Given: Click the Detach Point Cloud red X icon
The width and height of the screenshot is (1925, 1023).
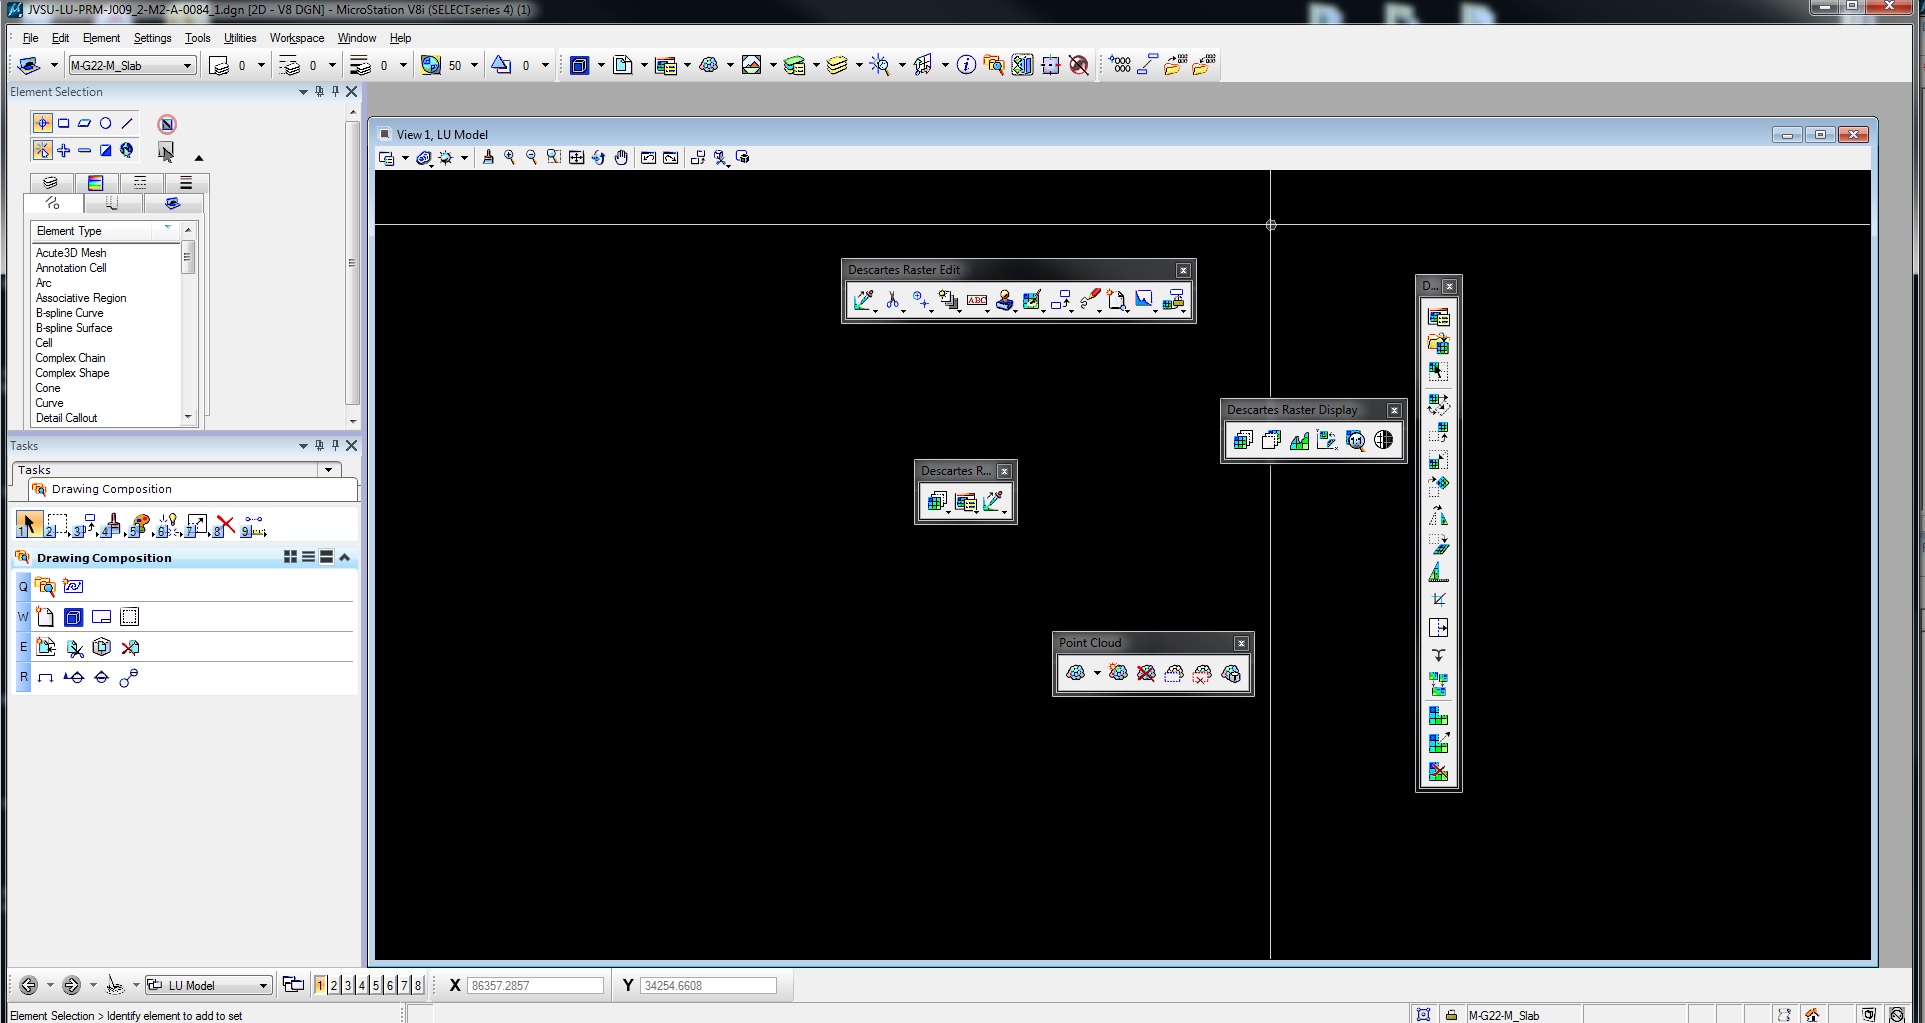Looking at the screenshot, I should click(x=1146, y=673).
